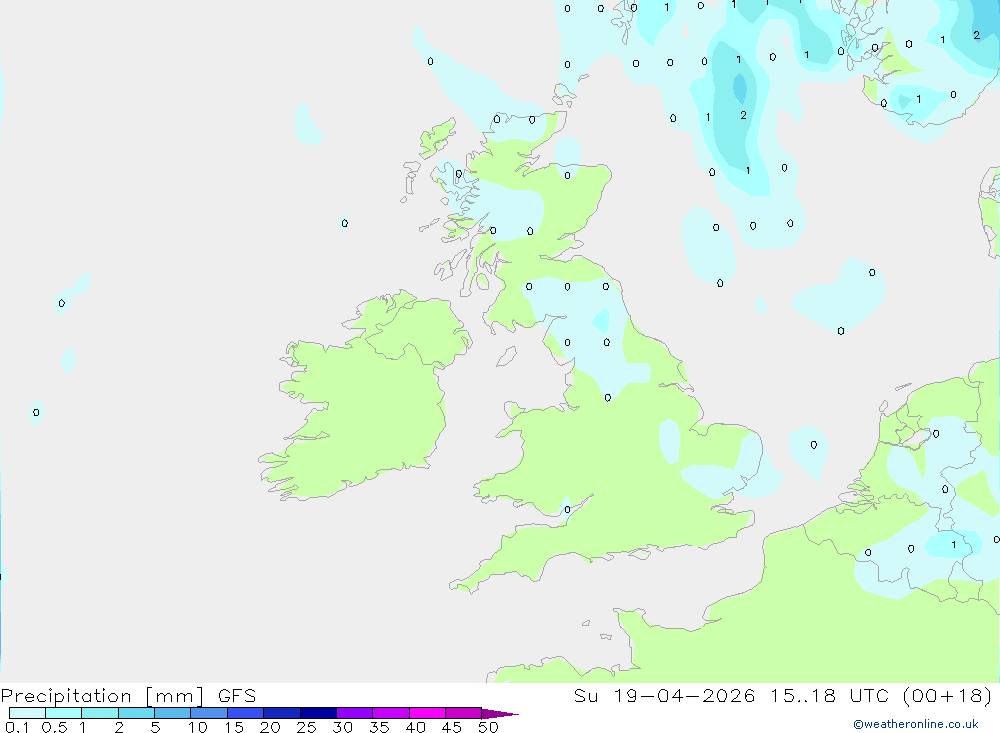Click the '30' legend scale label

click(343, 727)
